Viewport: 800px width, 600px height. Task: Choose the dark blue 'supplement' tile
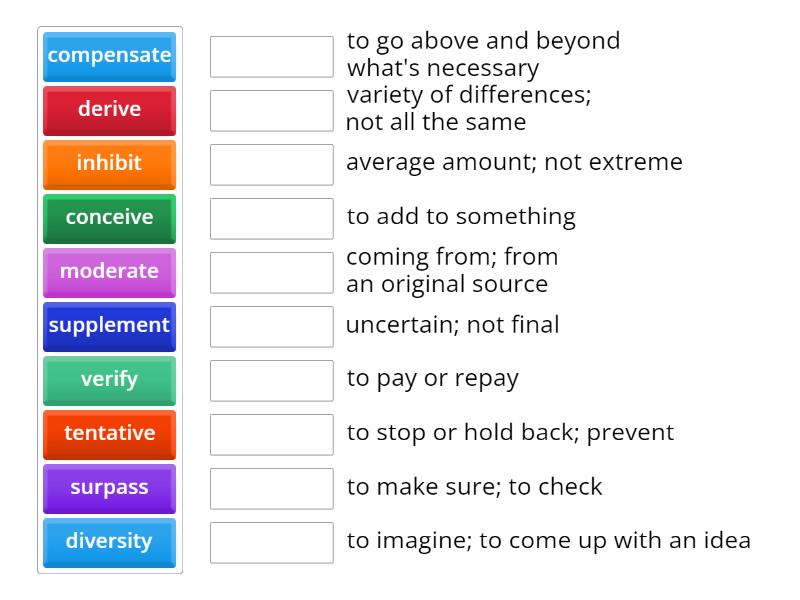109,326
